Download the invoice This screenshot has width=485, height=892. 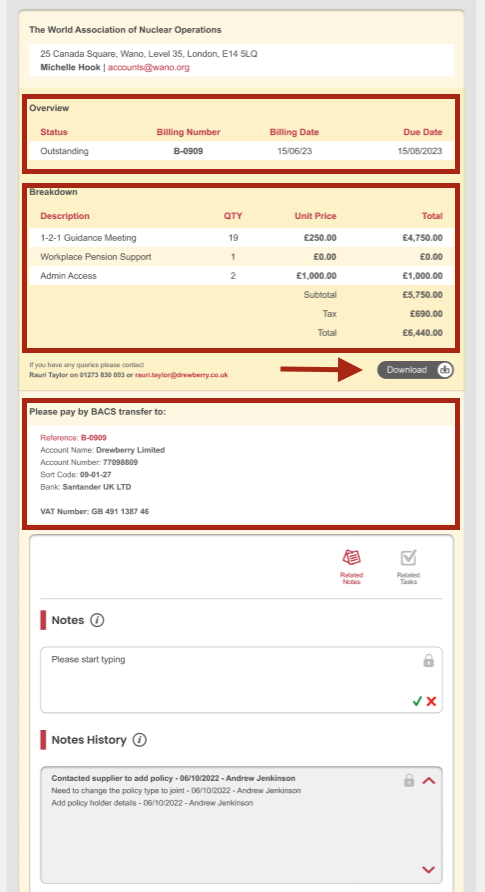(416, 370)
